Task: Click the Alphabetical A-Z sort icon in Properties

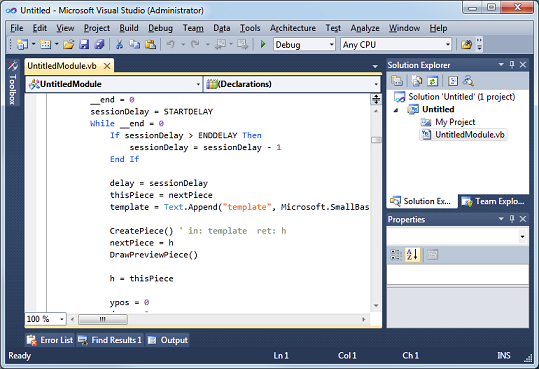Action: 412,255
